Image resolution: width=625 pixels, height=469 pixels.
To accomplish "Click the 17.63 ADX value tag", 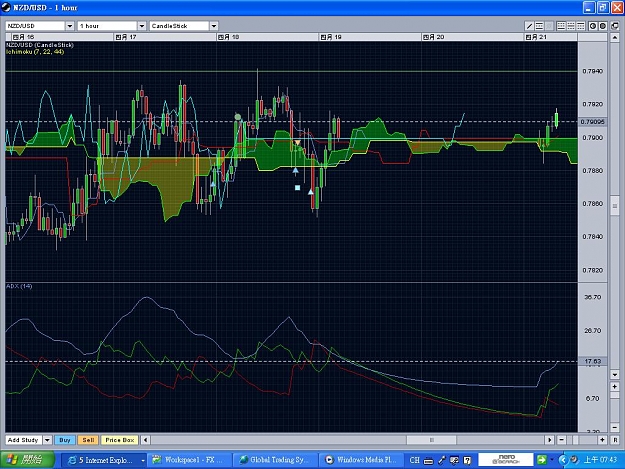I will 593,361.
